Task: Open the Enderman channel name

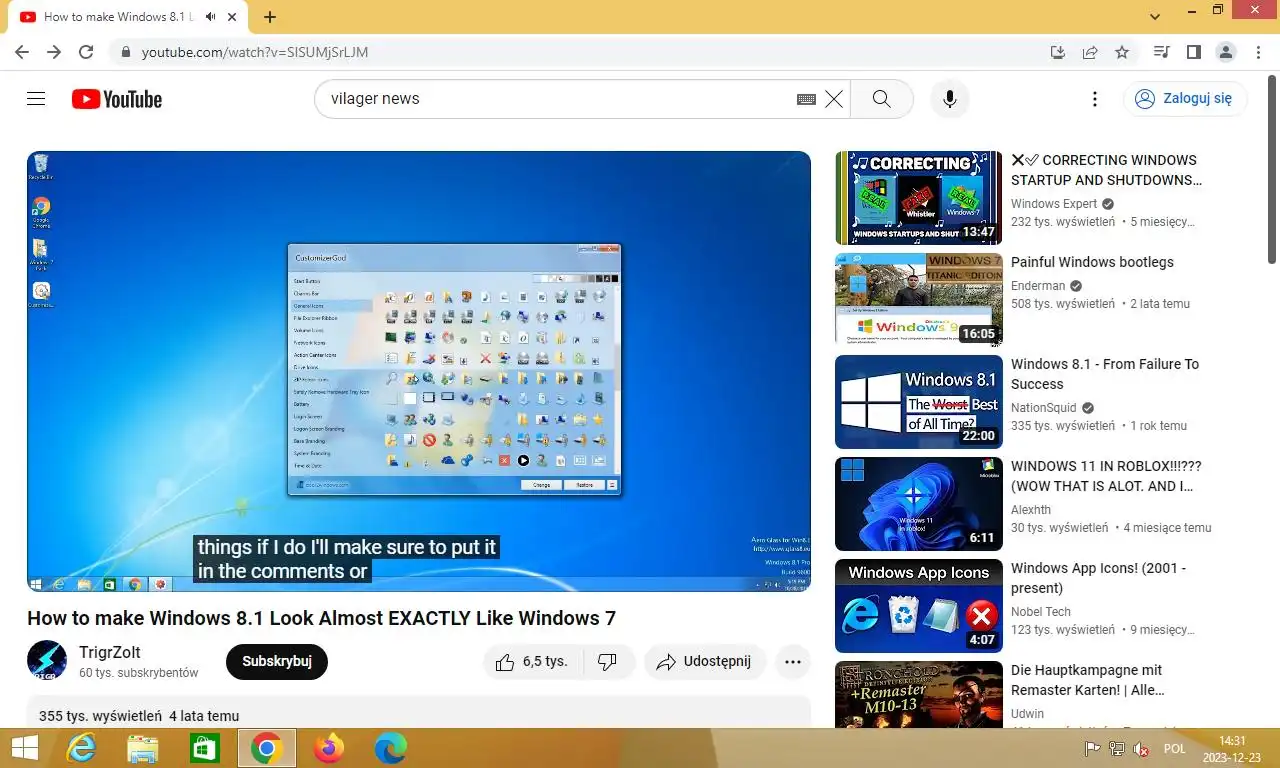Action: pyautogui.click(x=1040, y=286)
